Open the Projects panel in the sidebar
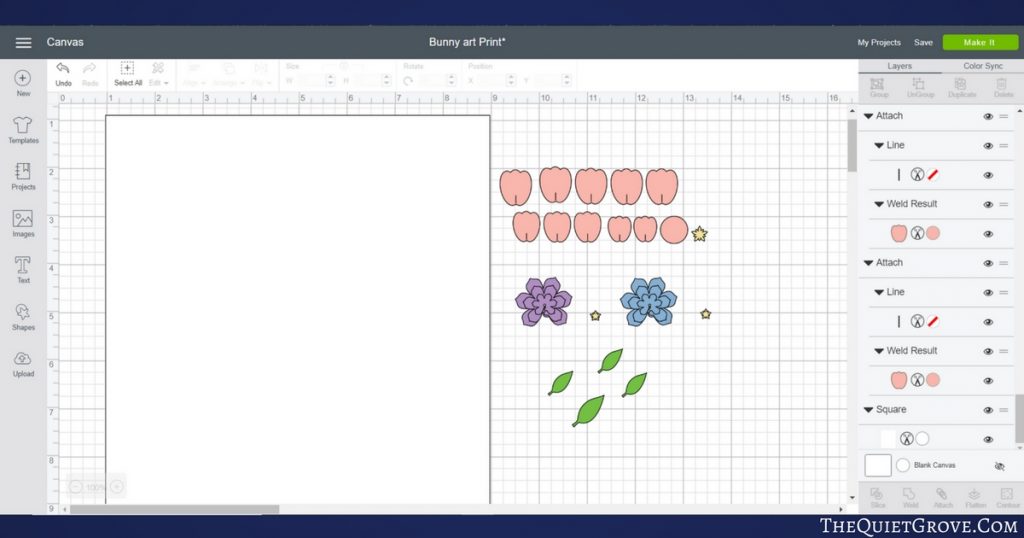1024x538 pixels. 23,176
